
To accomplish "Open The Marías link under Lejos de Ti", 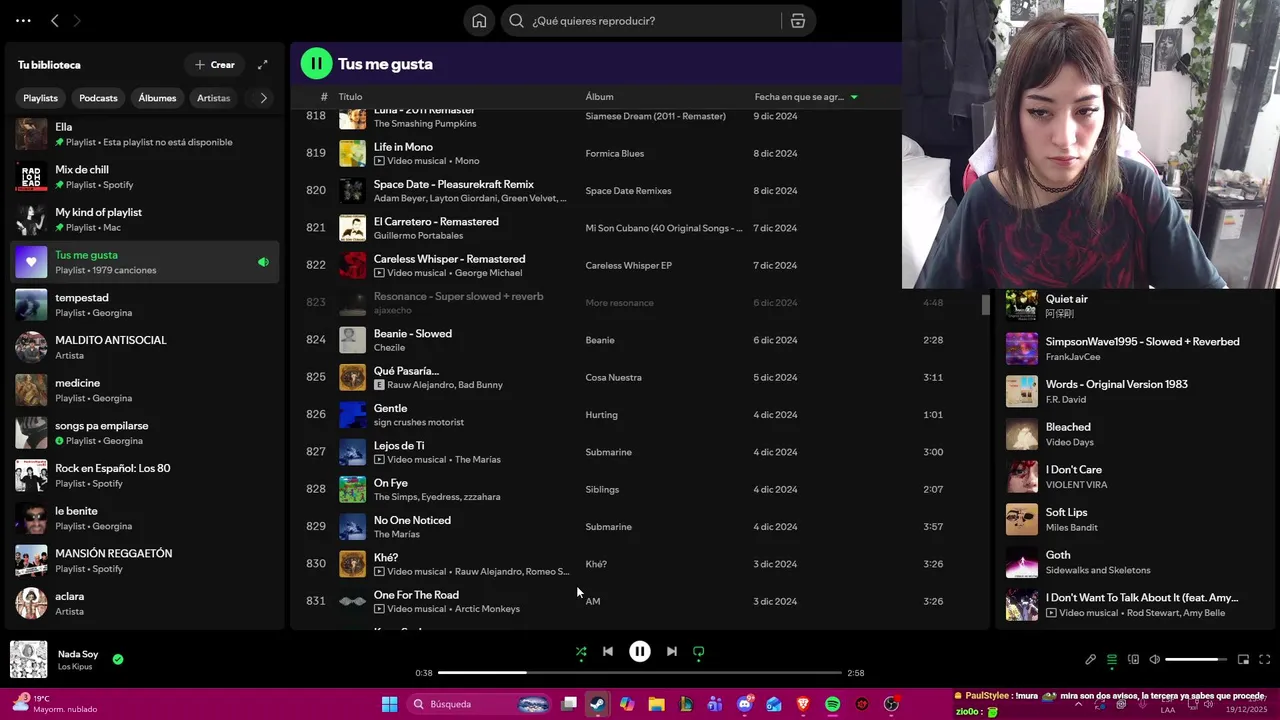I will 478,460.
